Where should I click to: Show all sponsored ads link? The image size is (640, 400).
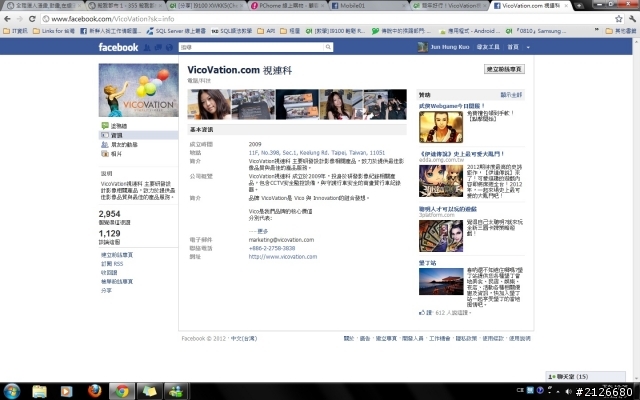511,95
